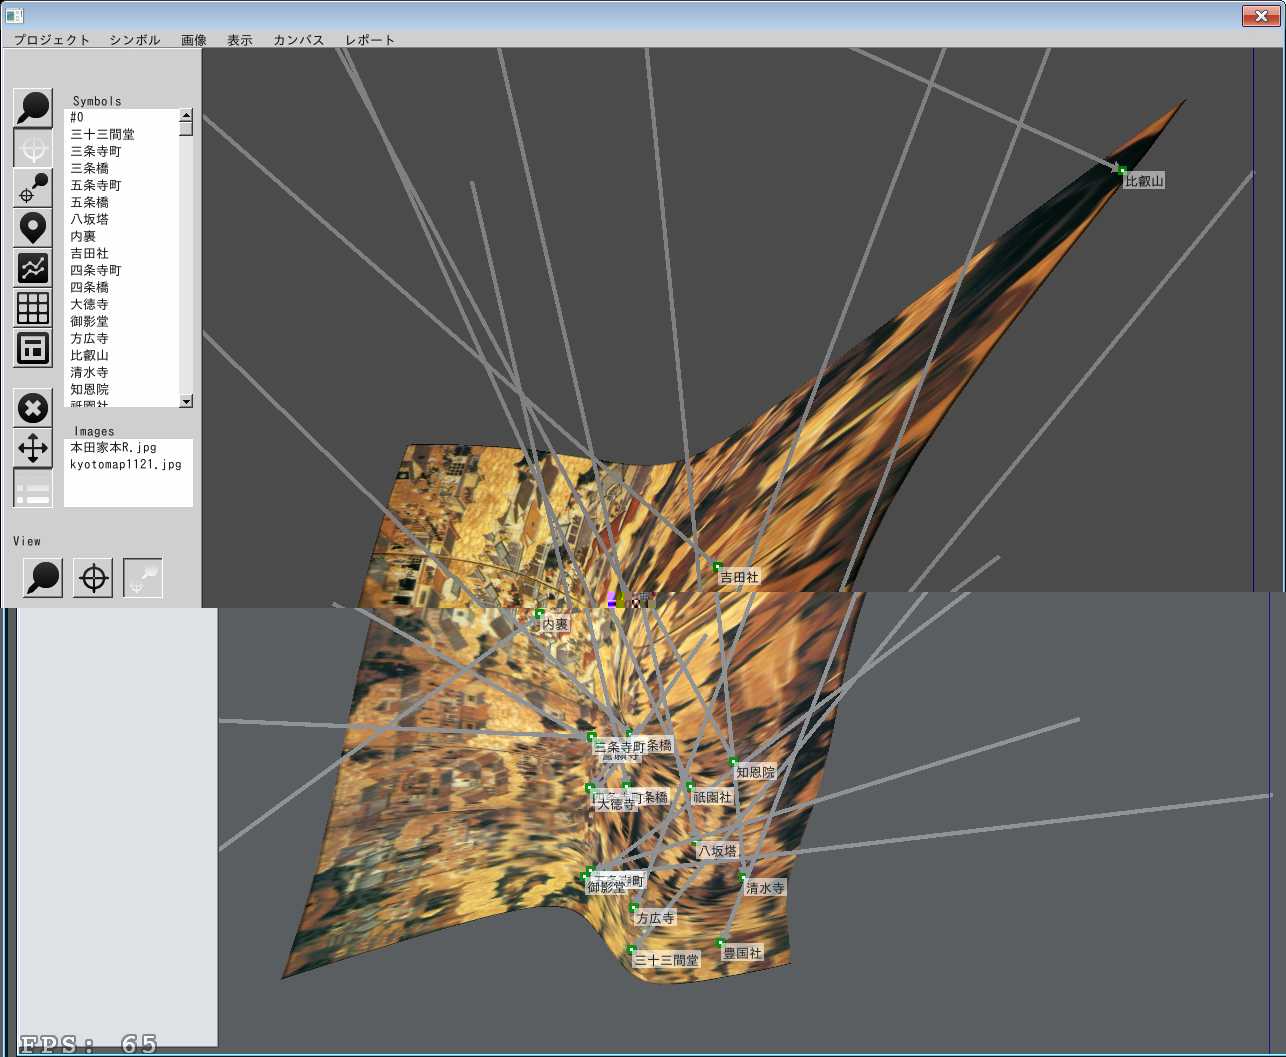1286x1057 pixels.
Task: Select 三条寺町 in the Symbols list
Action: click(x=121, y=151)
